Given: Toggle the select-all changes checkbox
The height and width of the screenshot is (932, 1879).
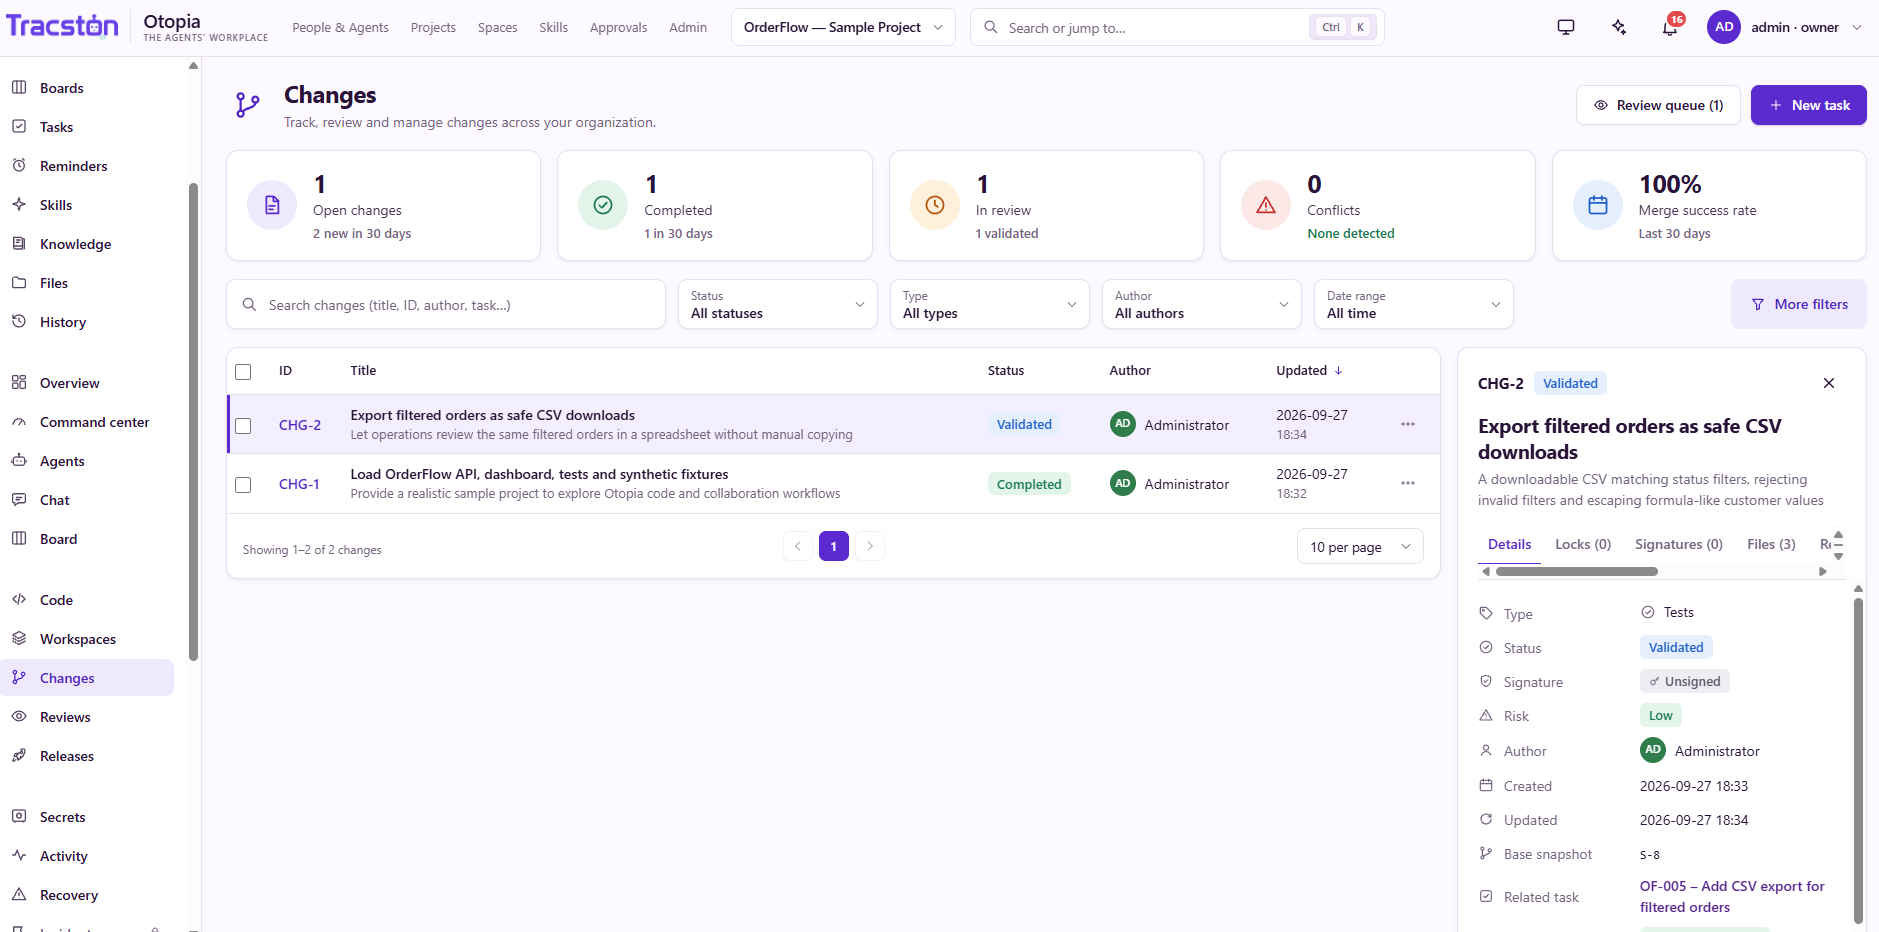Looking at the screenshot, I should (243, 372).
